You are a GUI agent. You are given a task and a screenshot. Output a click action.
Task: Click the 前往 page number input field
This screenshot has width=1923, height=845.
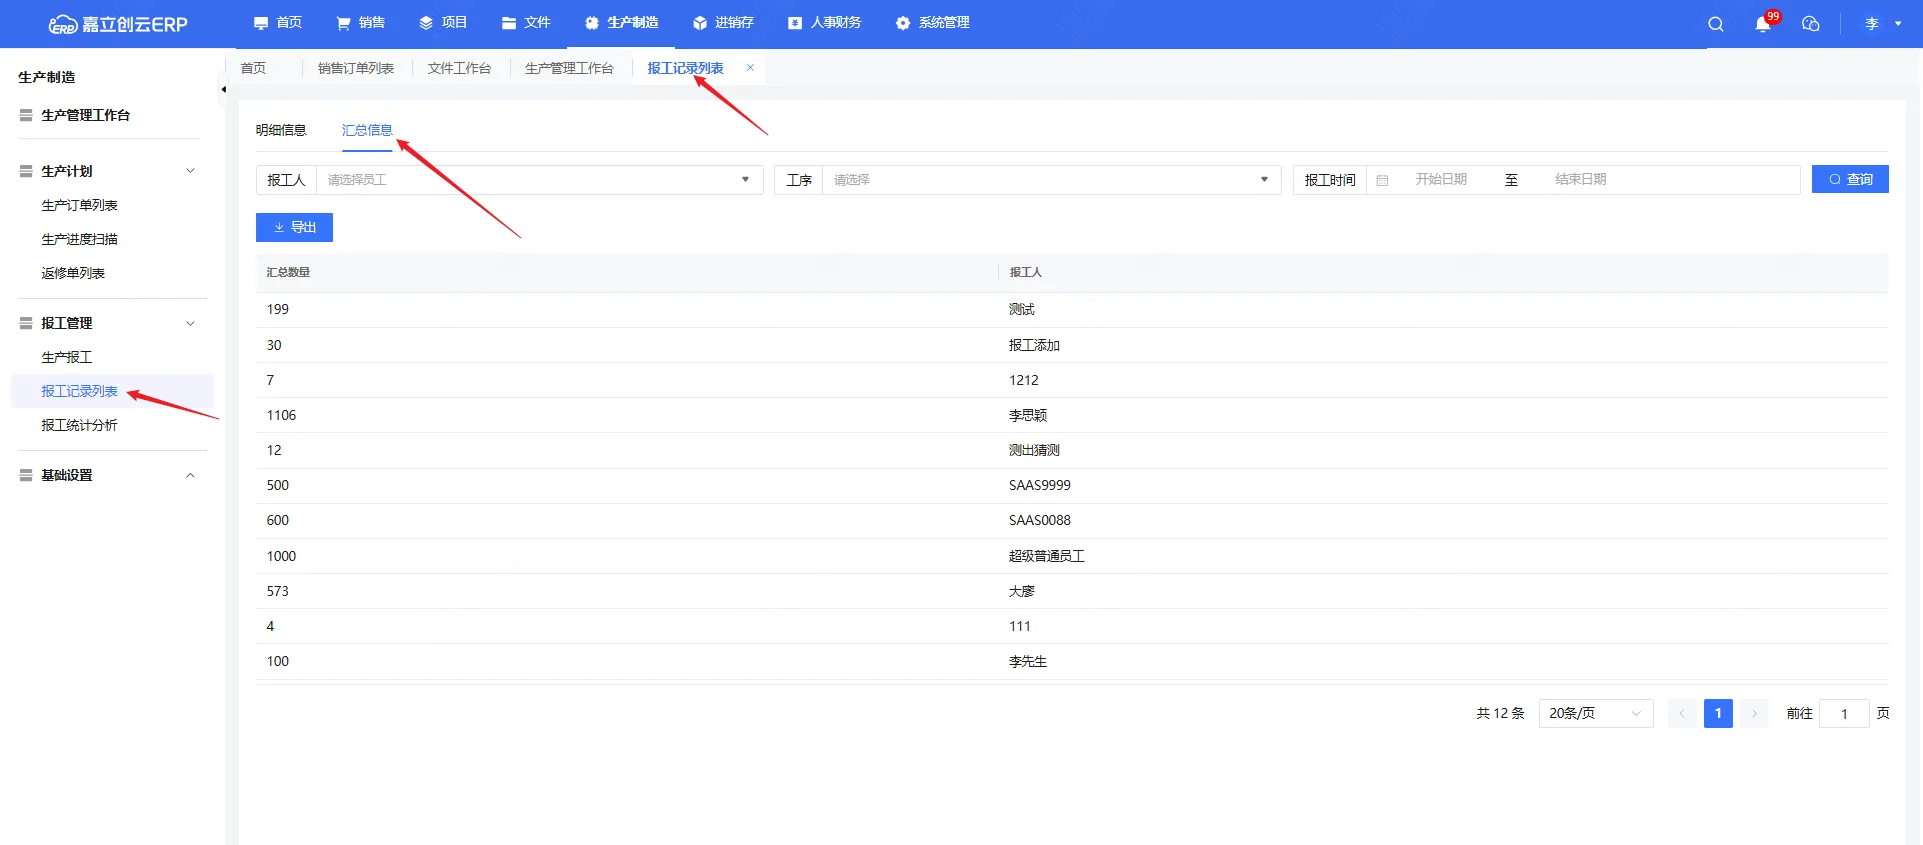pyautogui.click(x=1843, y=713)
